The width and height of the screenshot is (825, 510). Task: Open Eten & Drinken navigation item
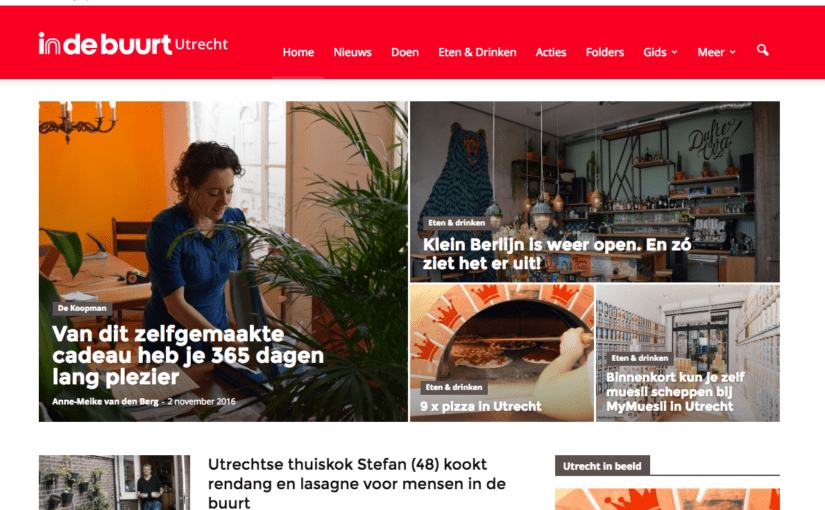[477, 52]
